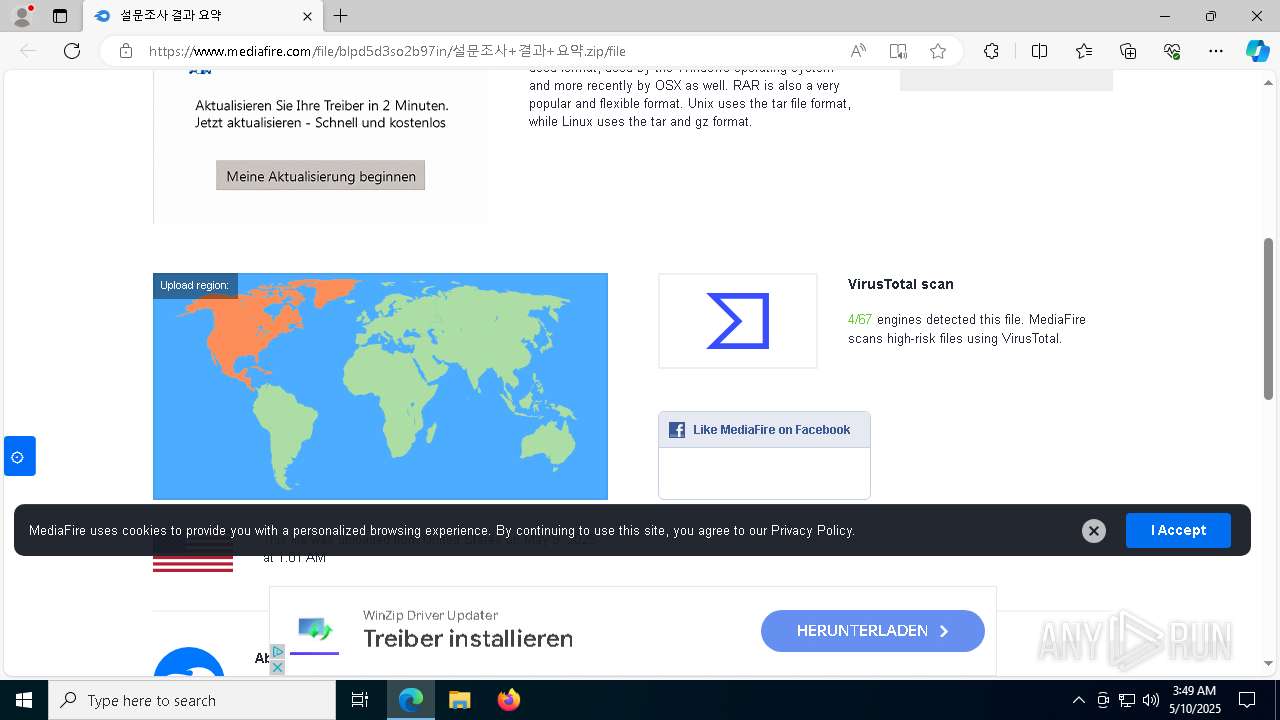Click Meine Aktualisierung beginnen button
Viewport: 1280px width, 720px height.
[320, 176]
